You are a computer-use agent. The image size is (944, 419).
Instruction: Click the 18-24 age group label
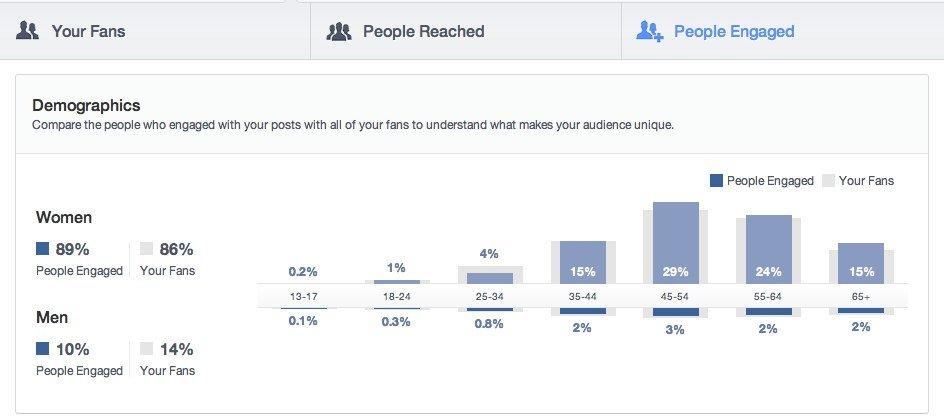(396, 297)
